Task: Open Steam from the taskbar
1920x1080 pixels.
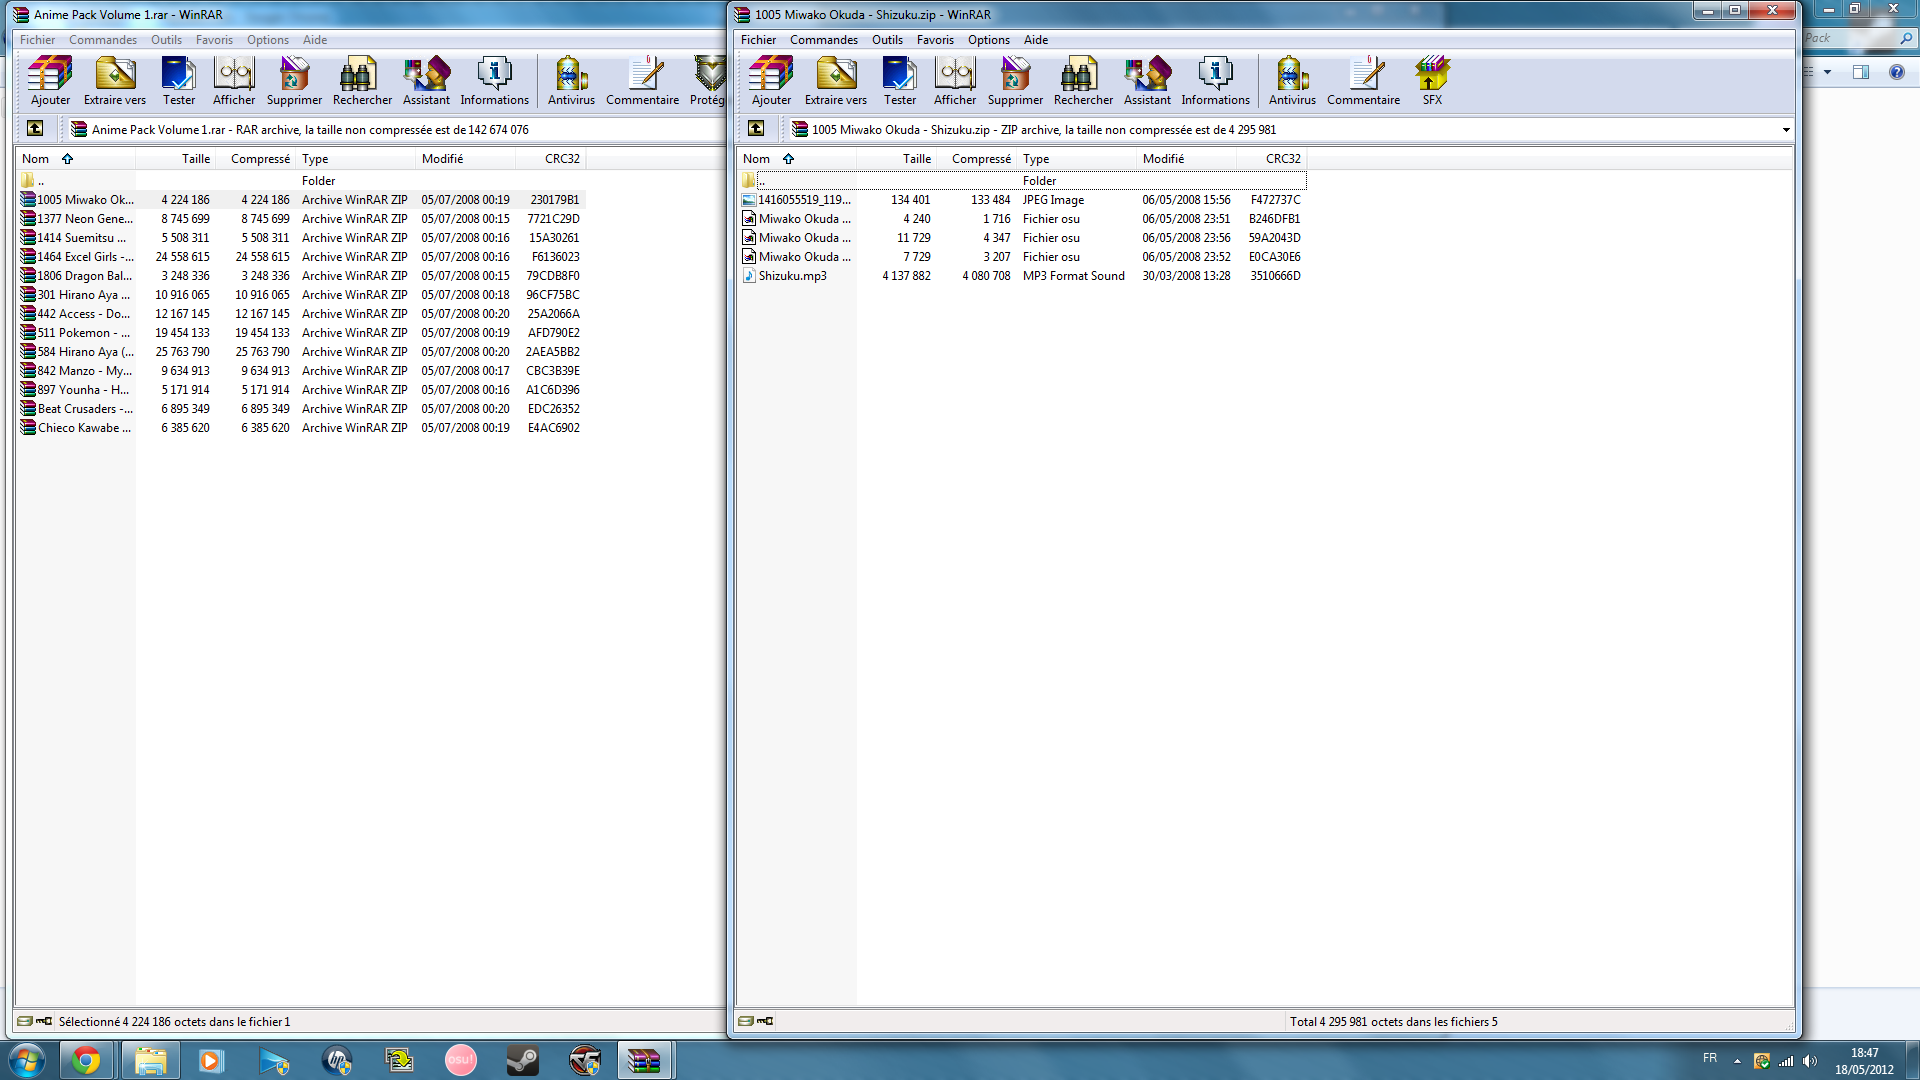Action: (522, 1060)
